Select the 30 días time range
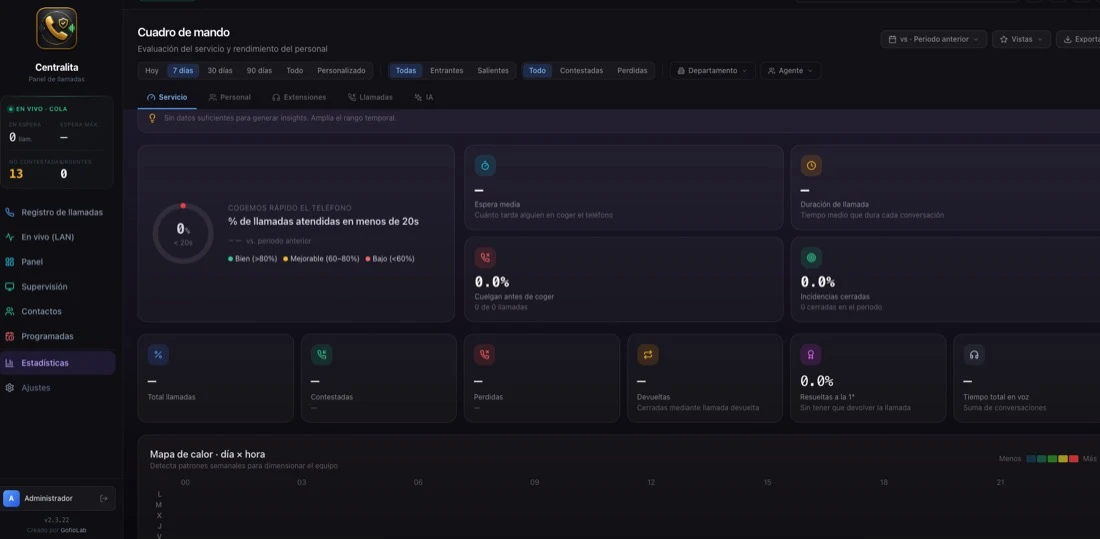 pyautogui.click(x=220, y=71)
